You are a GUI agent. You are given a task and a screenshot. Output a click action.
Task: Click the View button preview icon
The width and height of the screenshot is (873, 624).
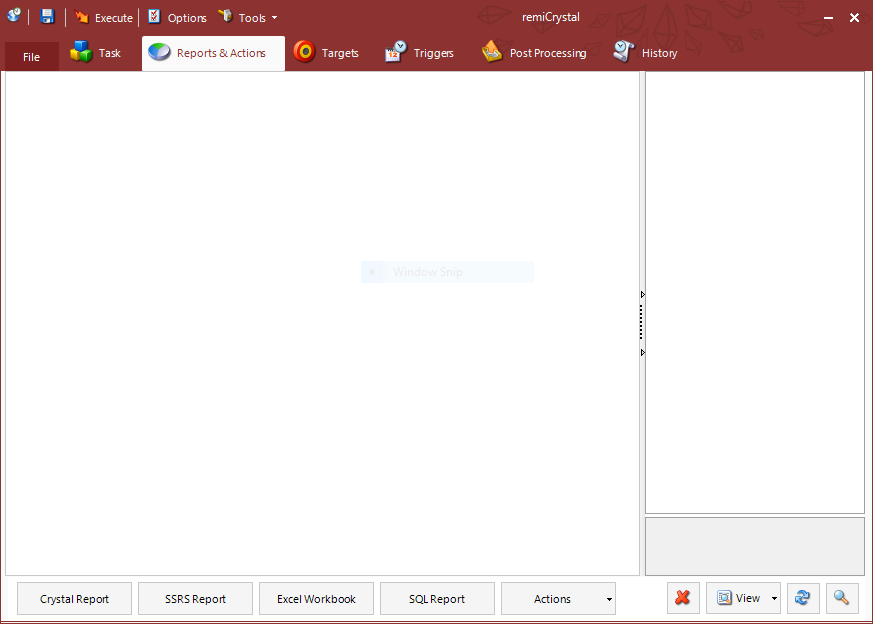724,598
